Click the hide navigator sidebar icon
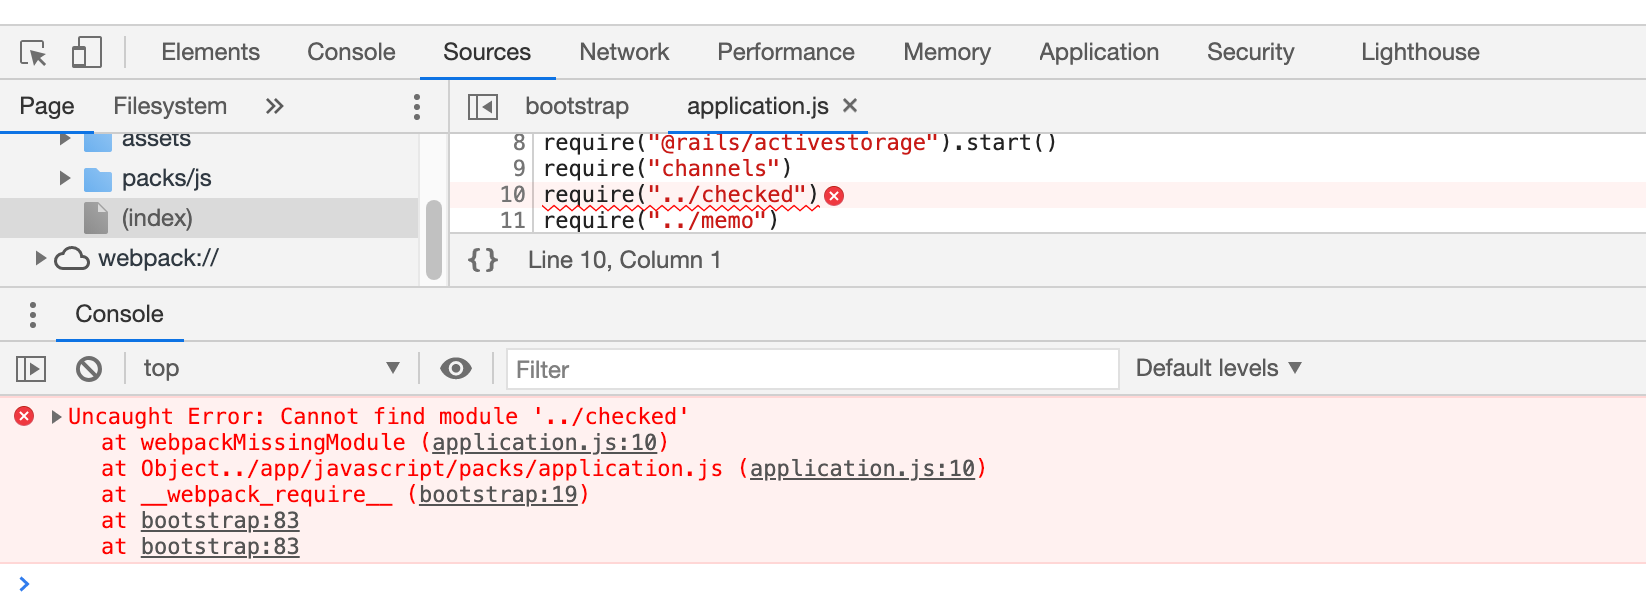1646x614 pixels. coord(483,106)
